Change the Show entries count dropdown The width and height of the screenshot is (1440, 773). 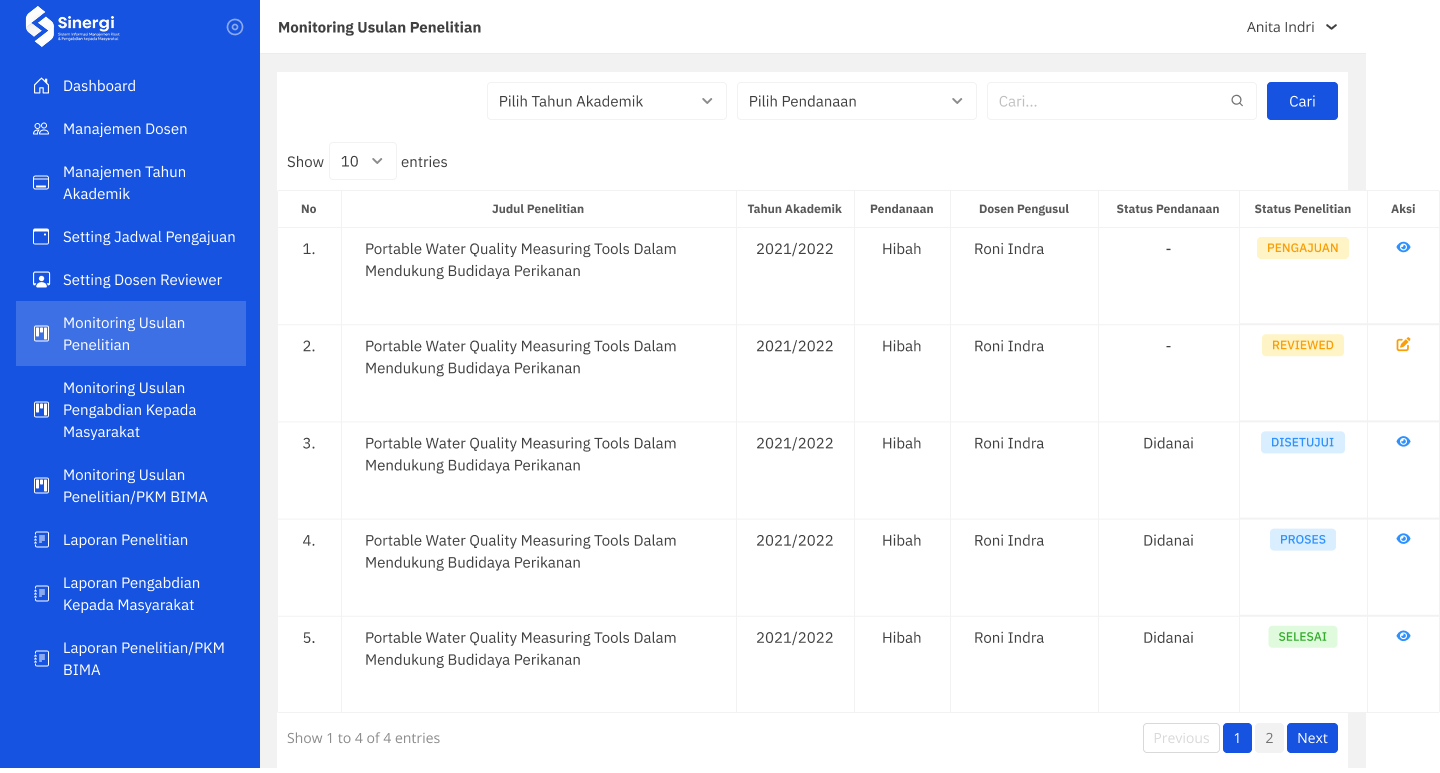coord(363,161)
